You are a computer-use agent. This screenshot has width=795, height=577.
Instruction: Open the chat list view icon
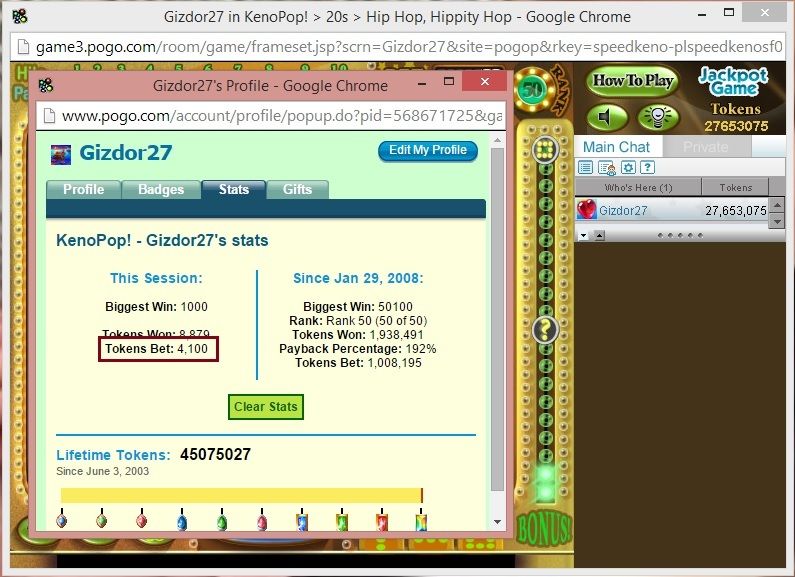(585, 167)
